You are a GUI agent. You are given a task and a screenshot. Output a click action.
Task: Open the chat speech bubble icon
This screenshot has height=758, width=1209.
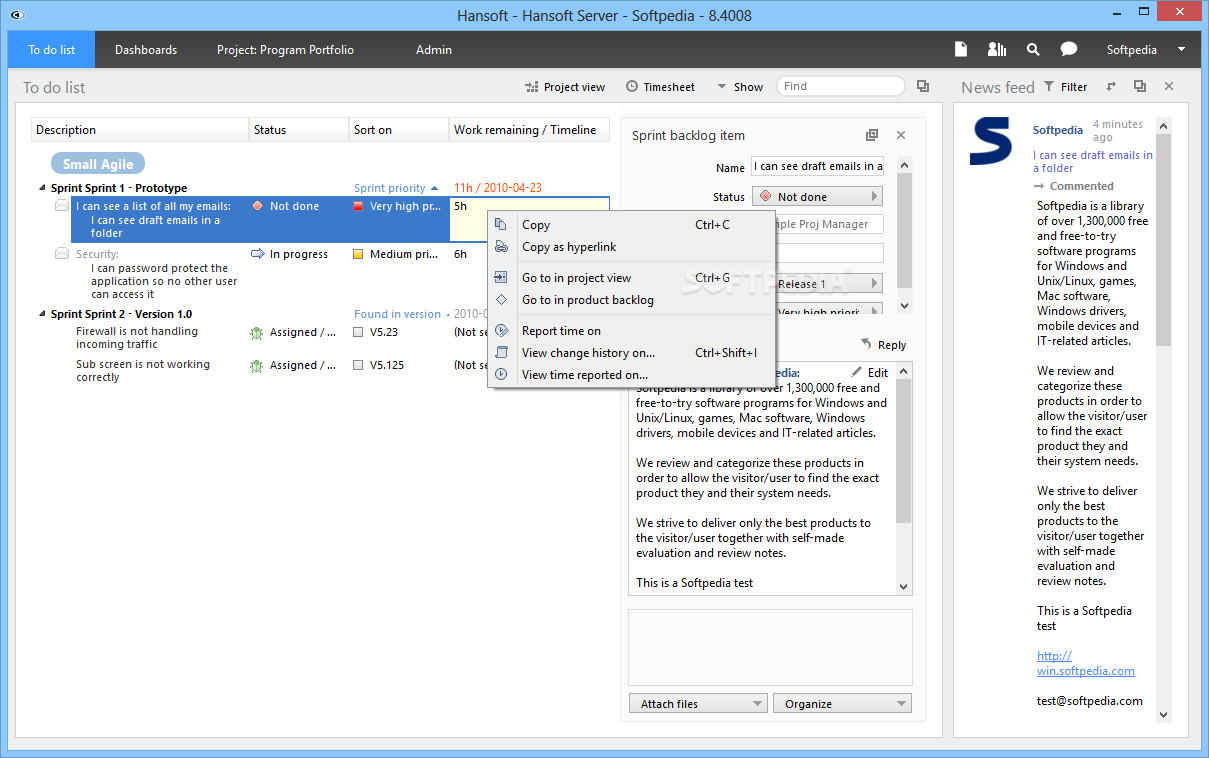tap(1069, 49)
